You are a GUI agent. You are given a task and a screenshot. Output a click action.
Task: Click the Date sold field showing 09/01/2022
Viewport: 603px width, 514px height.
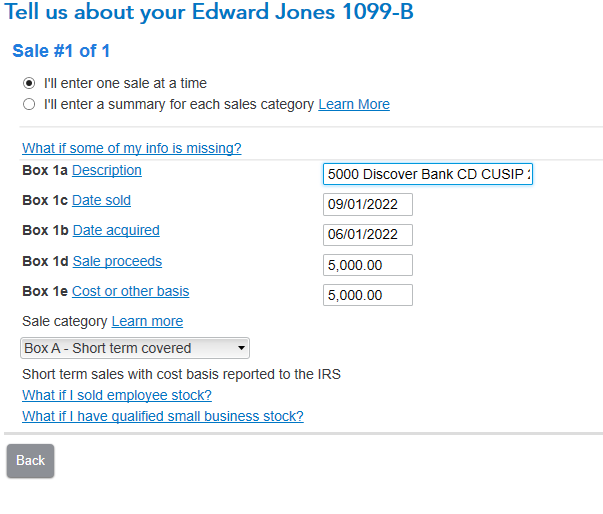click(368, 204)
